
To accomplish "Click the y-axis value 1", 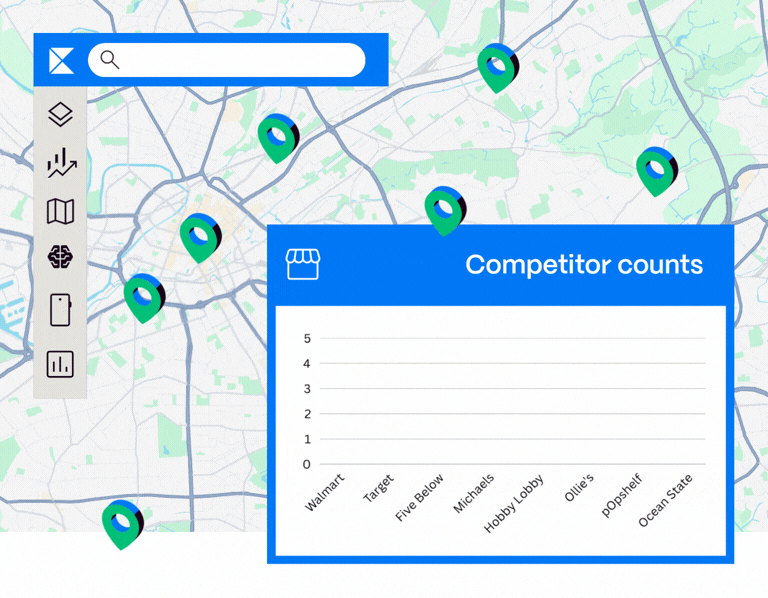I will coord(307,439).
